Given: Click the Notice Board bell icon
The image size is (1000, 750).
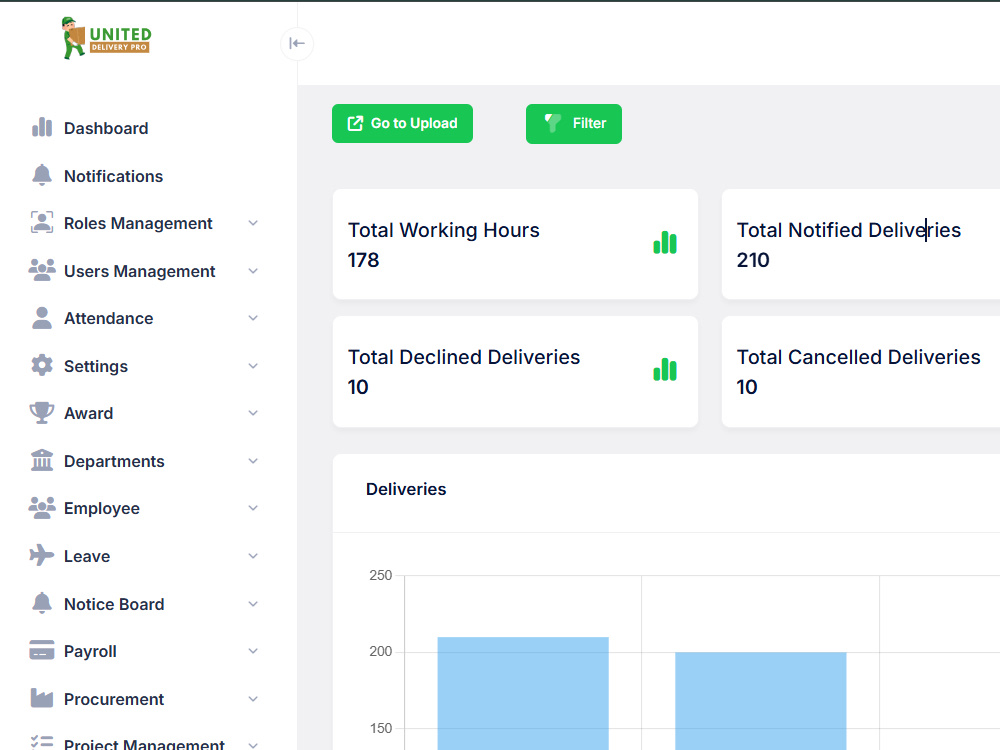Looking at the screenshot, I should tap(42, 603).
